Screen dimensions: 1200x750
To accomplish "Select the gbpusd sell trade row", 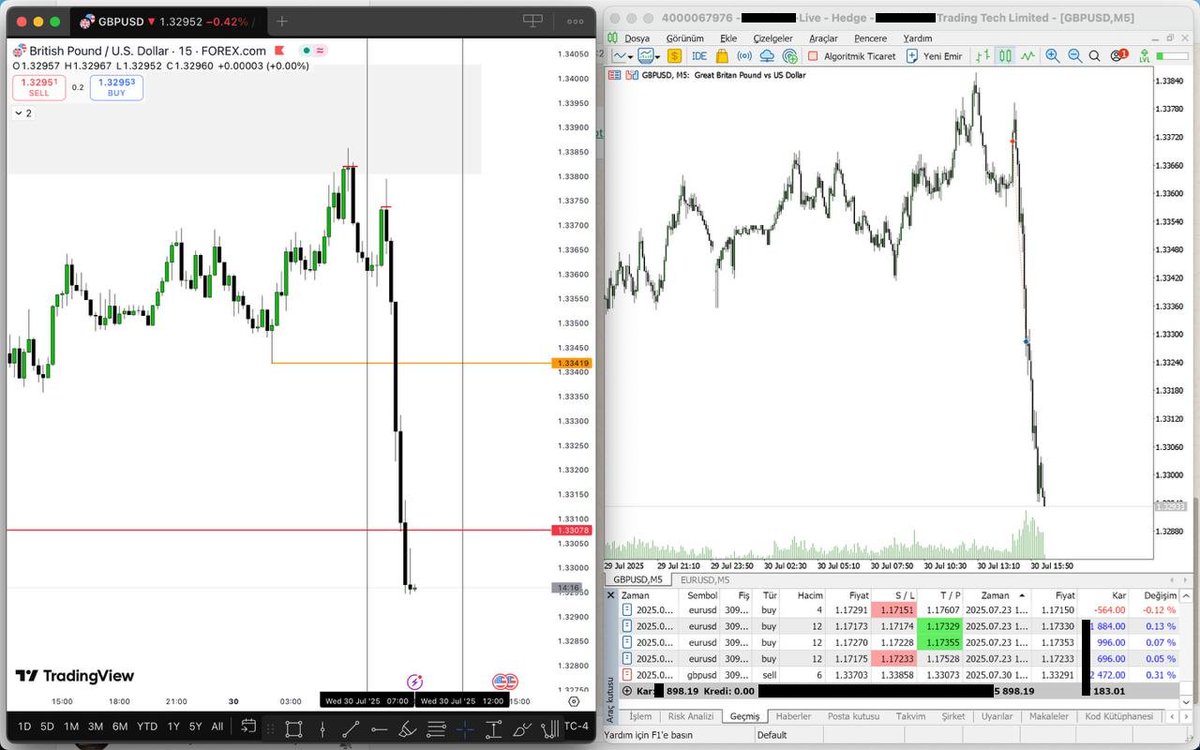I will [x=900, y=675].
